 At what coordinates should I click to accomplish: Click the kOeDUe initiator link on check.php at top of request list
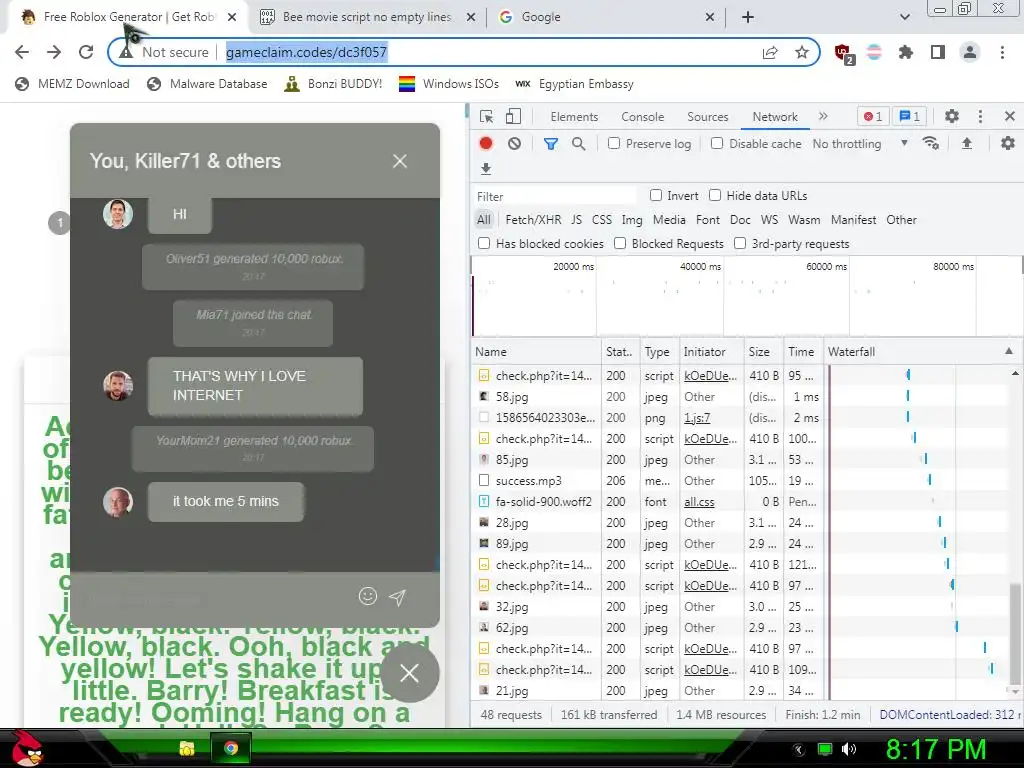711,376
